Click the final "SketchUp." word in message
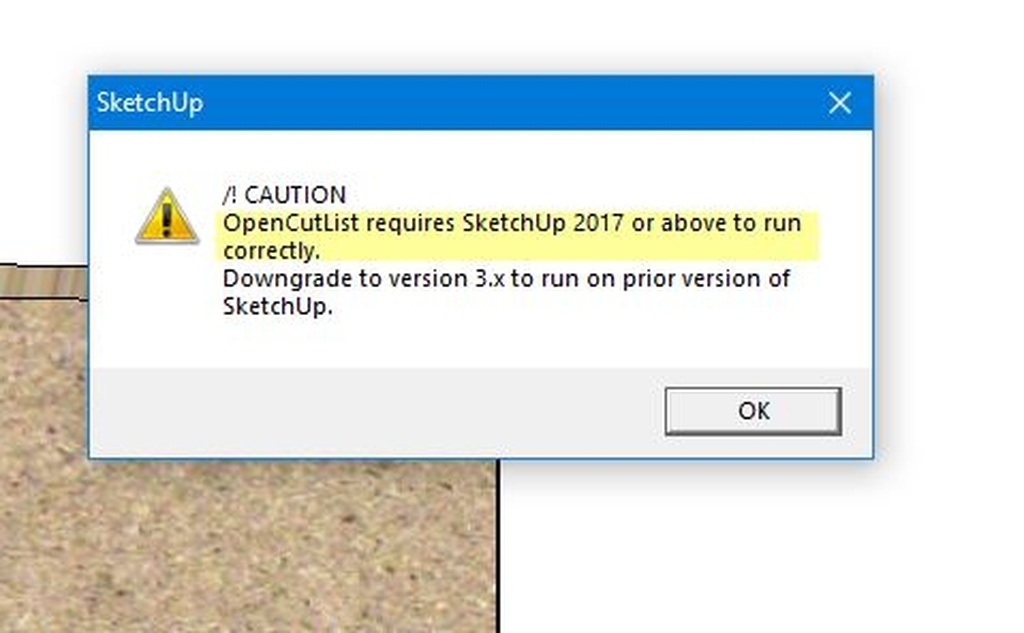The height and width of the screenshot is (633, 1024). pyautogui.click(x=278, y=306)
